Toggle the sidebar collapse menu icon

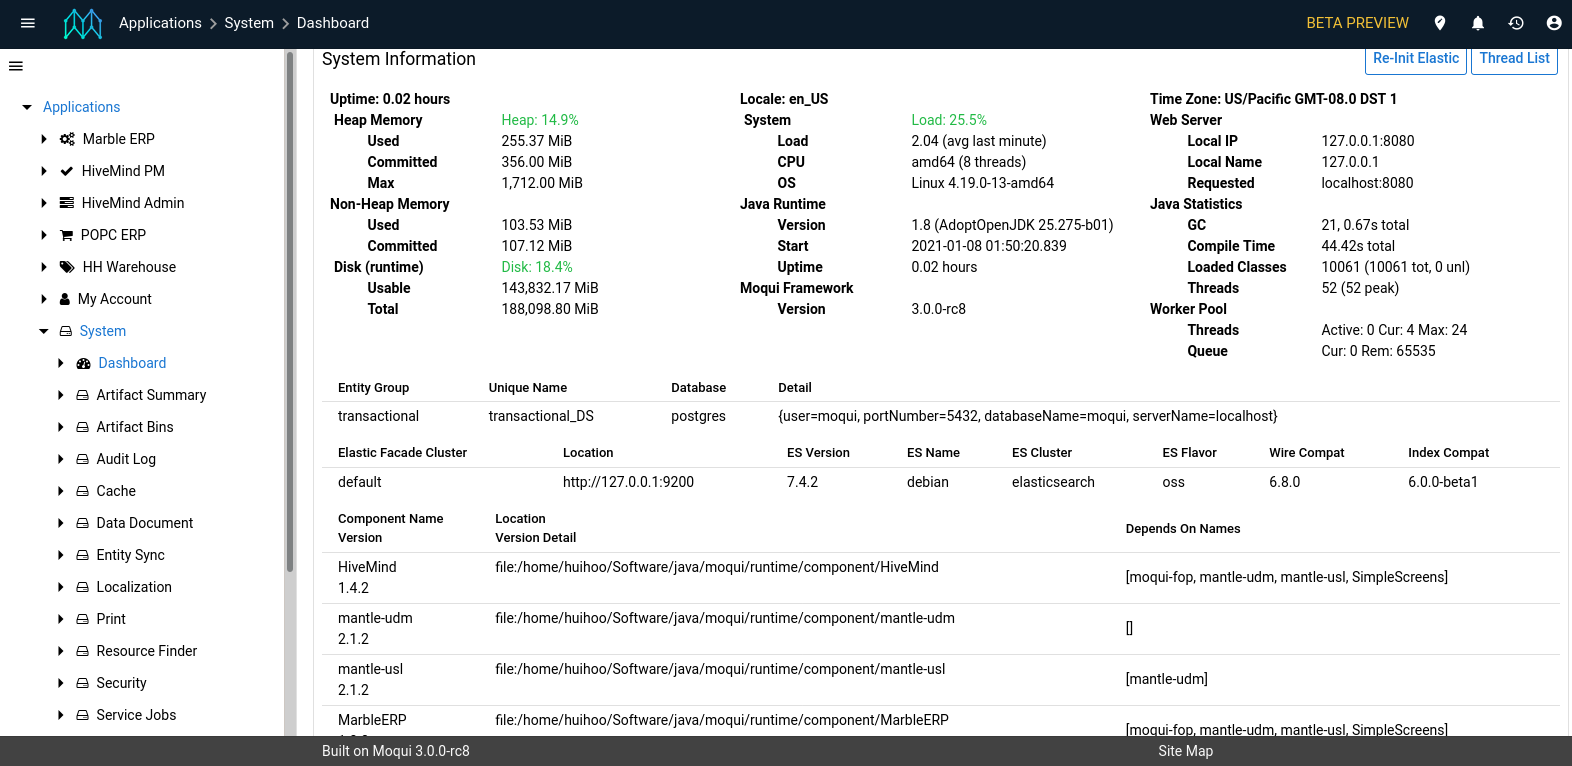(x=16, y=66)
